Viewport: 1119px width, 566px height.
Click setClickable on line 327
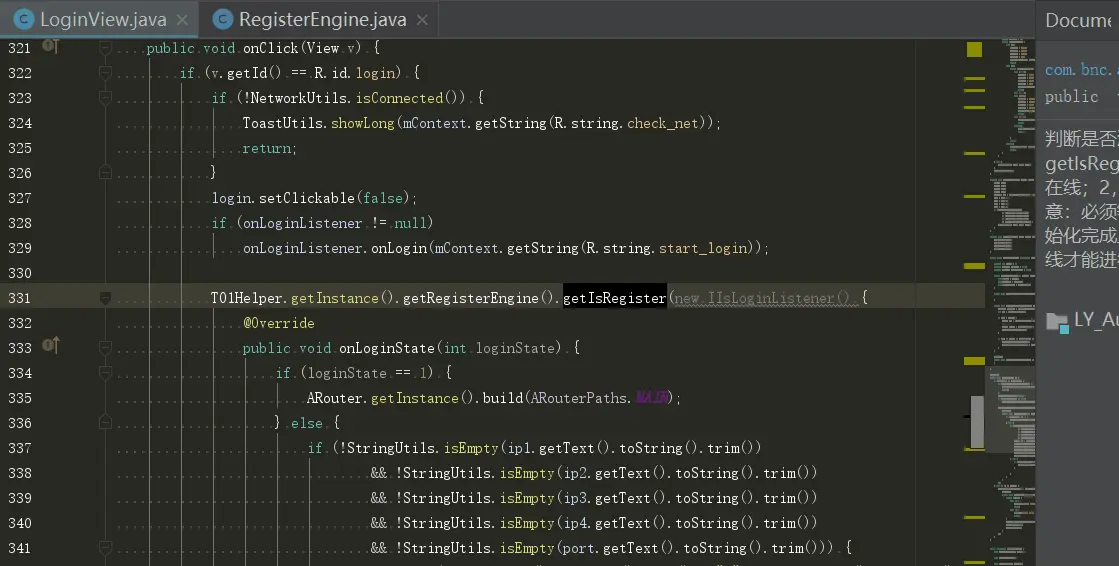point(306,198)
